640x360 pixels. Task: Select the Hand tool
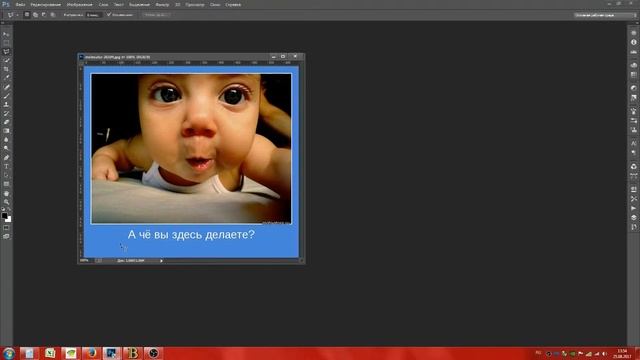[x=6, y=193]
